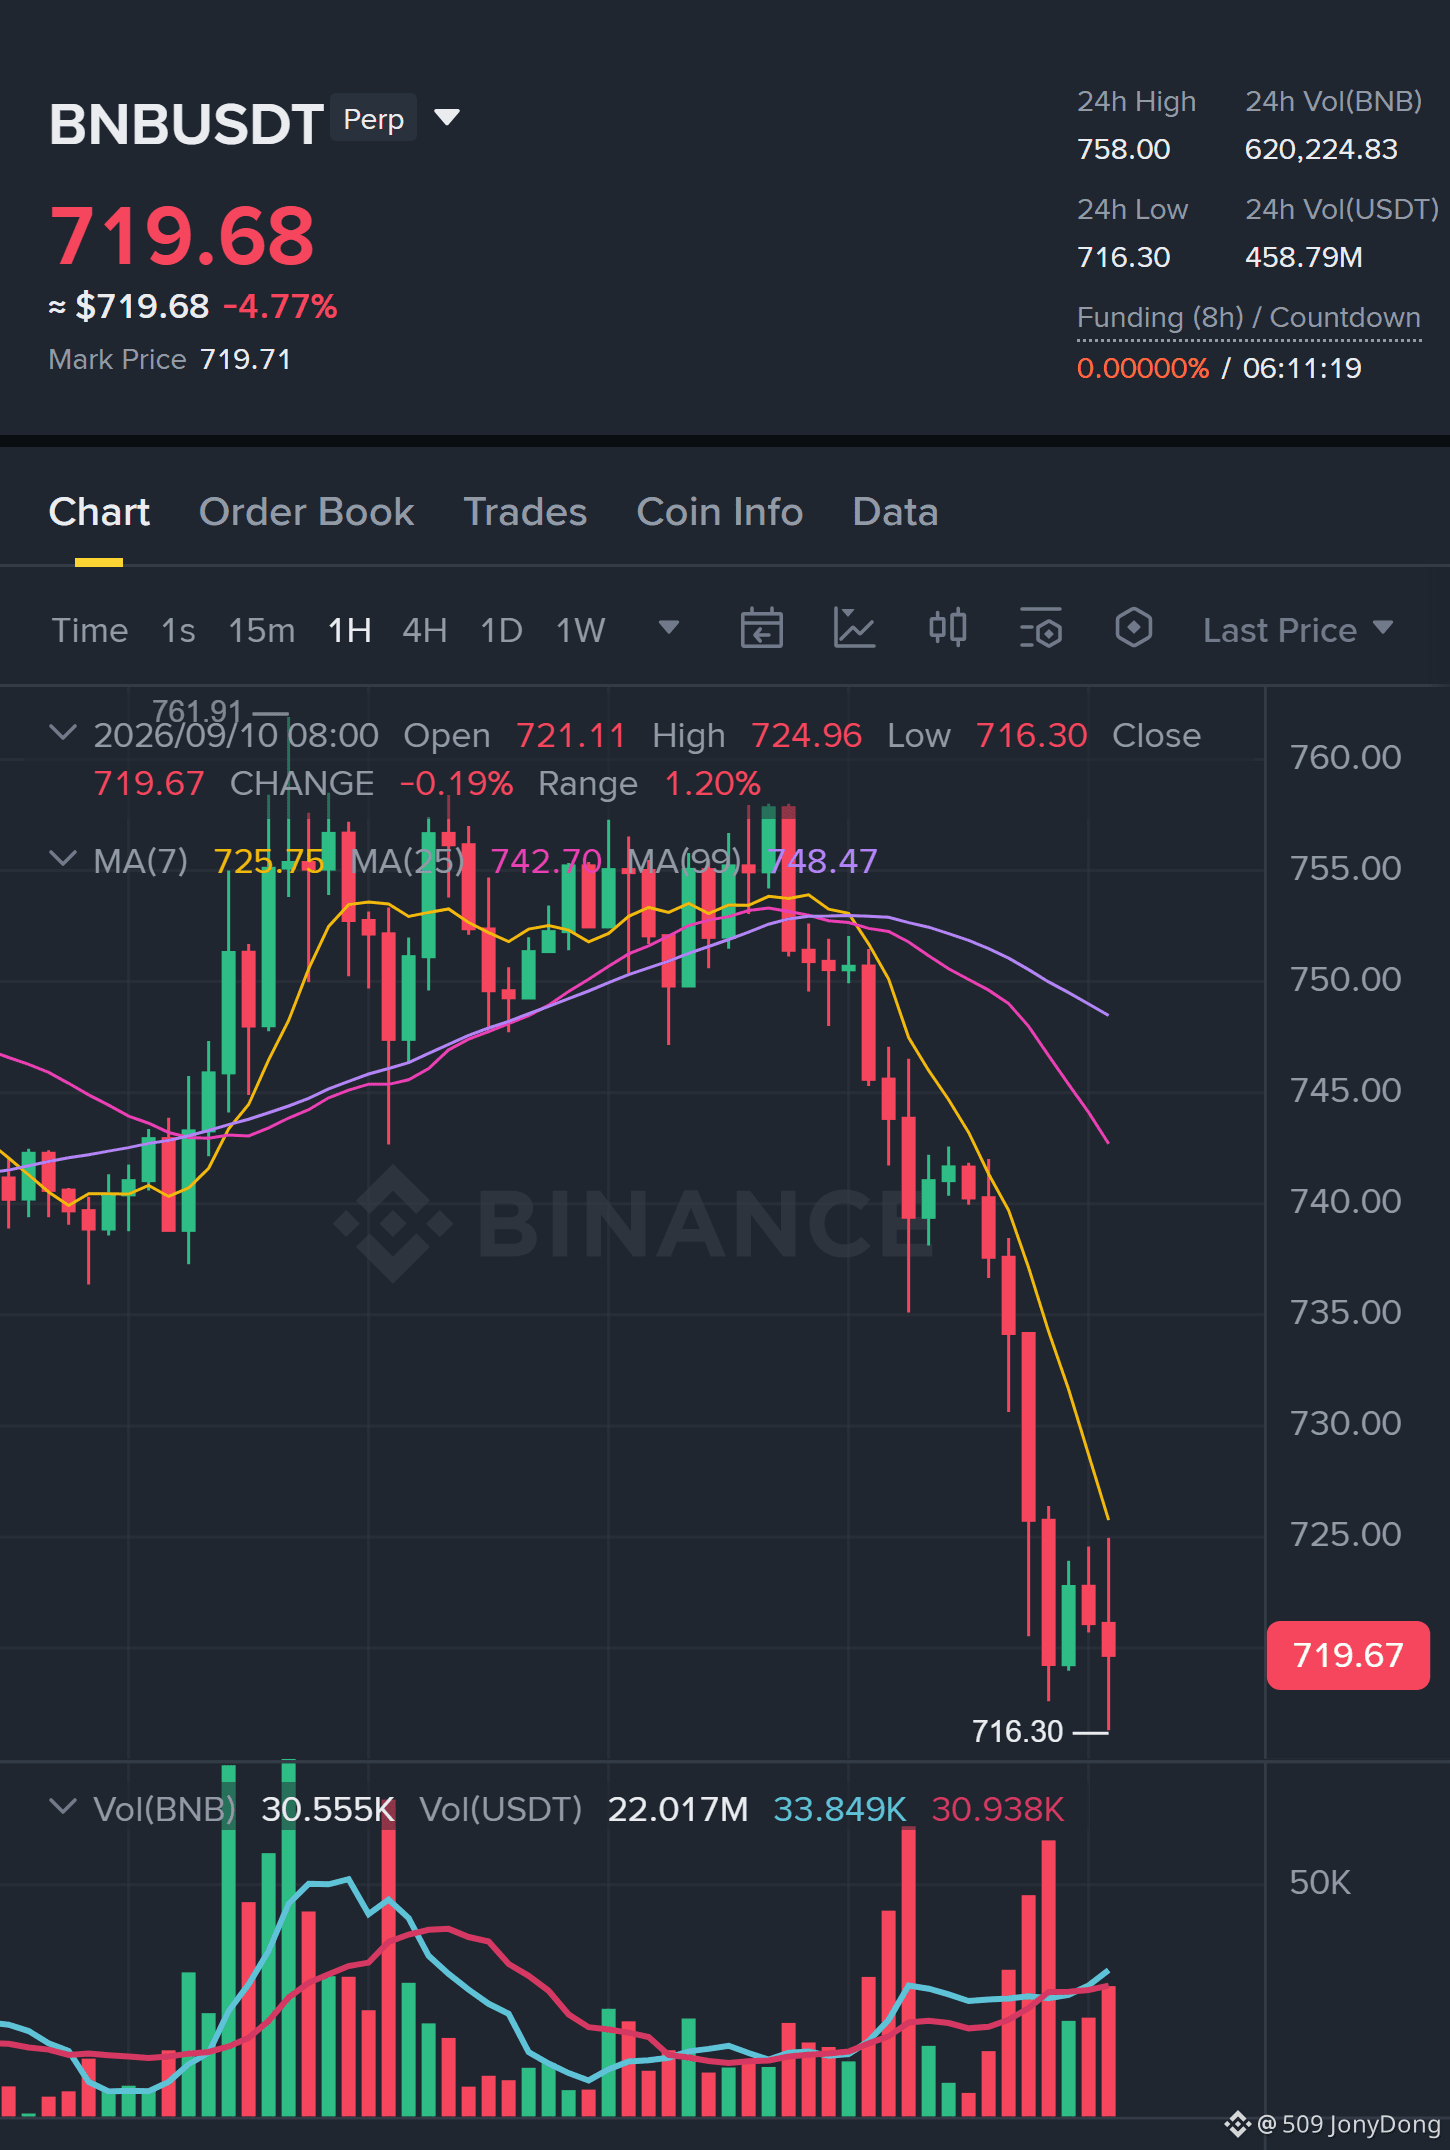Open the BNBUSDT pair selector arrow

pos(447,118)
